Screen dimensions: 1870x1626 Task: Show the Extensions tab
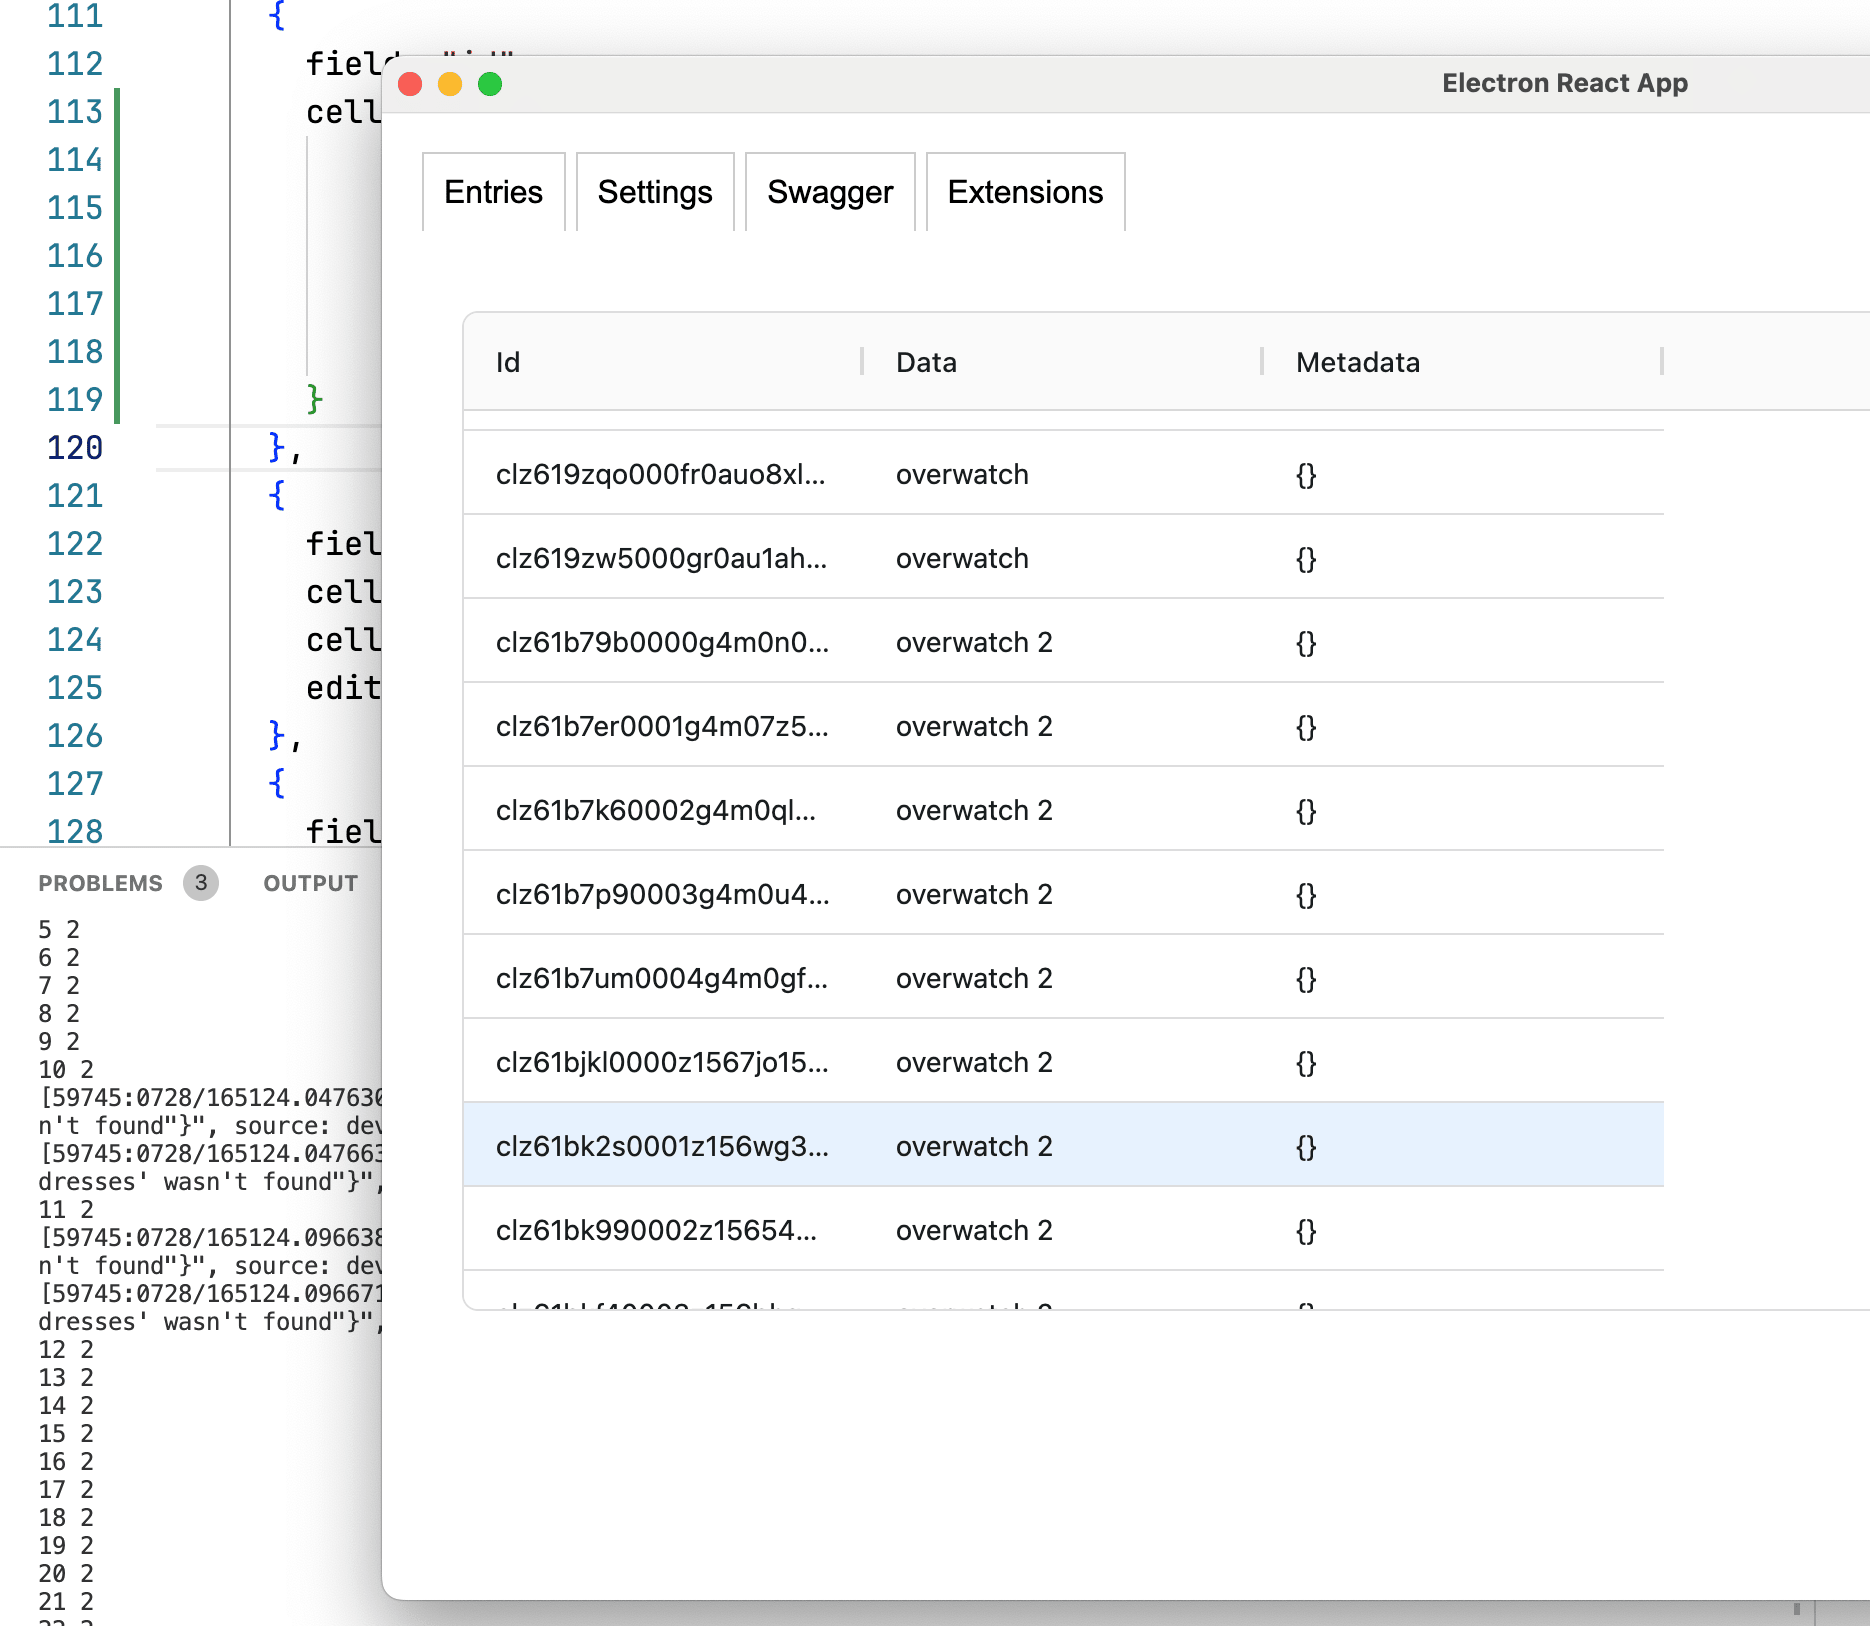(x=1025, y=192)
